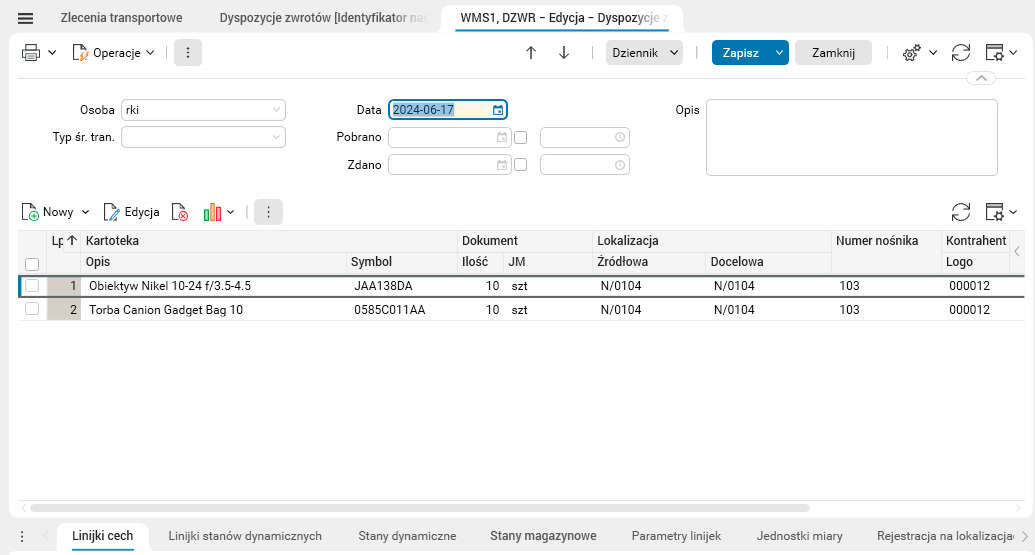Open the Pobrano calendar picker icon
Image resolution: width=1035 pixels, height=555 pixels.
point(502,137)
